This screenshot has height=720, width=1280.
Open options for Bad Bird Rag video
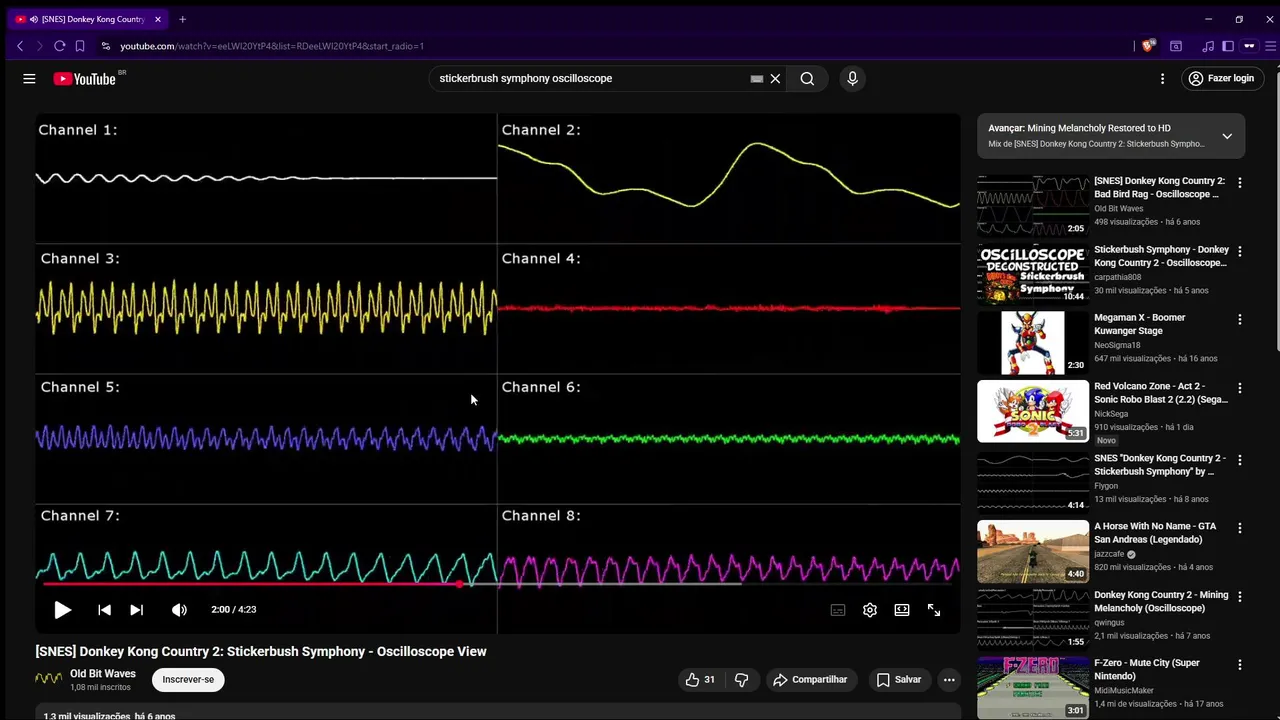click(x=1240, y=183)
